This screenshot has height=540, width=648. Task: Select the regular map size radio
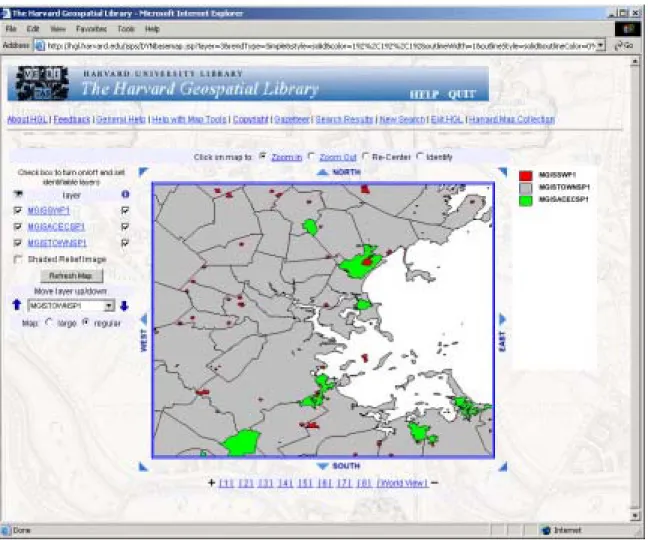point(86,322)
